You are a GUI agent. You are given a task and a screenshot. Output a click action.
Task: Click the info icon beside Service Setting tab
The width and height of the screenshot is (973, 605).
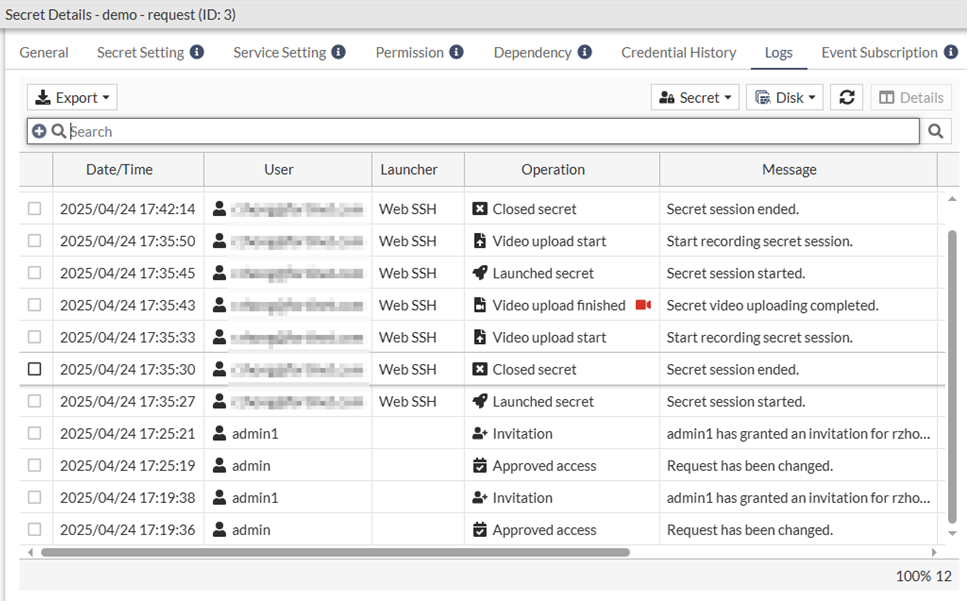tap(339, 52)
